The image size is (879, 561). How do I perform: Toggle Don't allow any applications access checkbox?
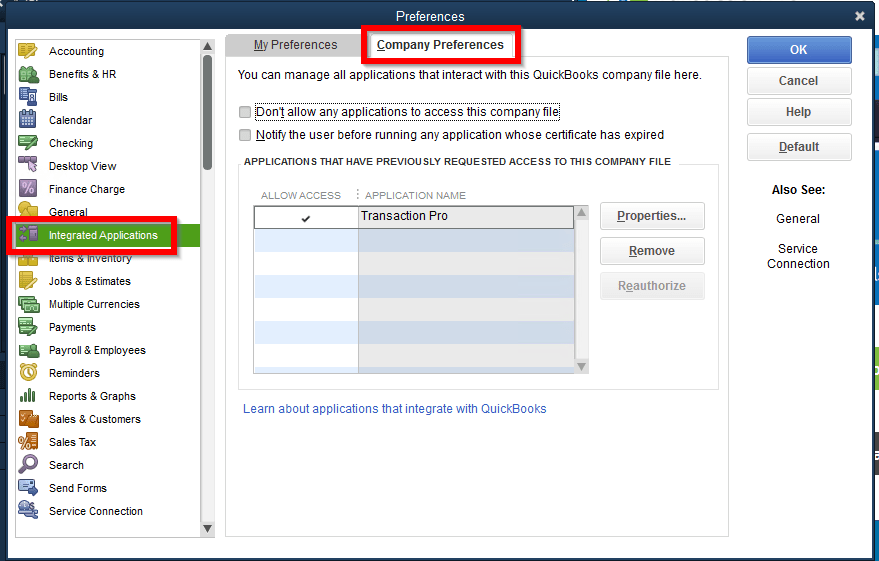[x=245, y=112]
